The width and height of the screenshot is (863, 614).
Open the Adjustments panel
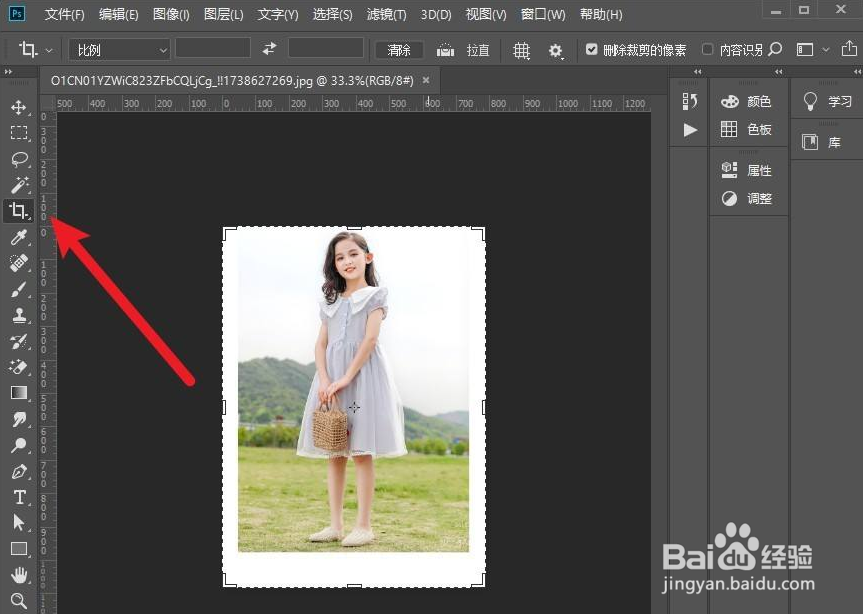point(746,199)
